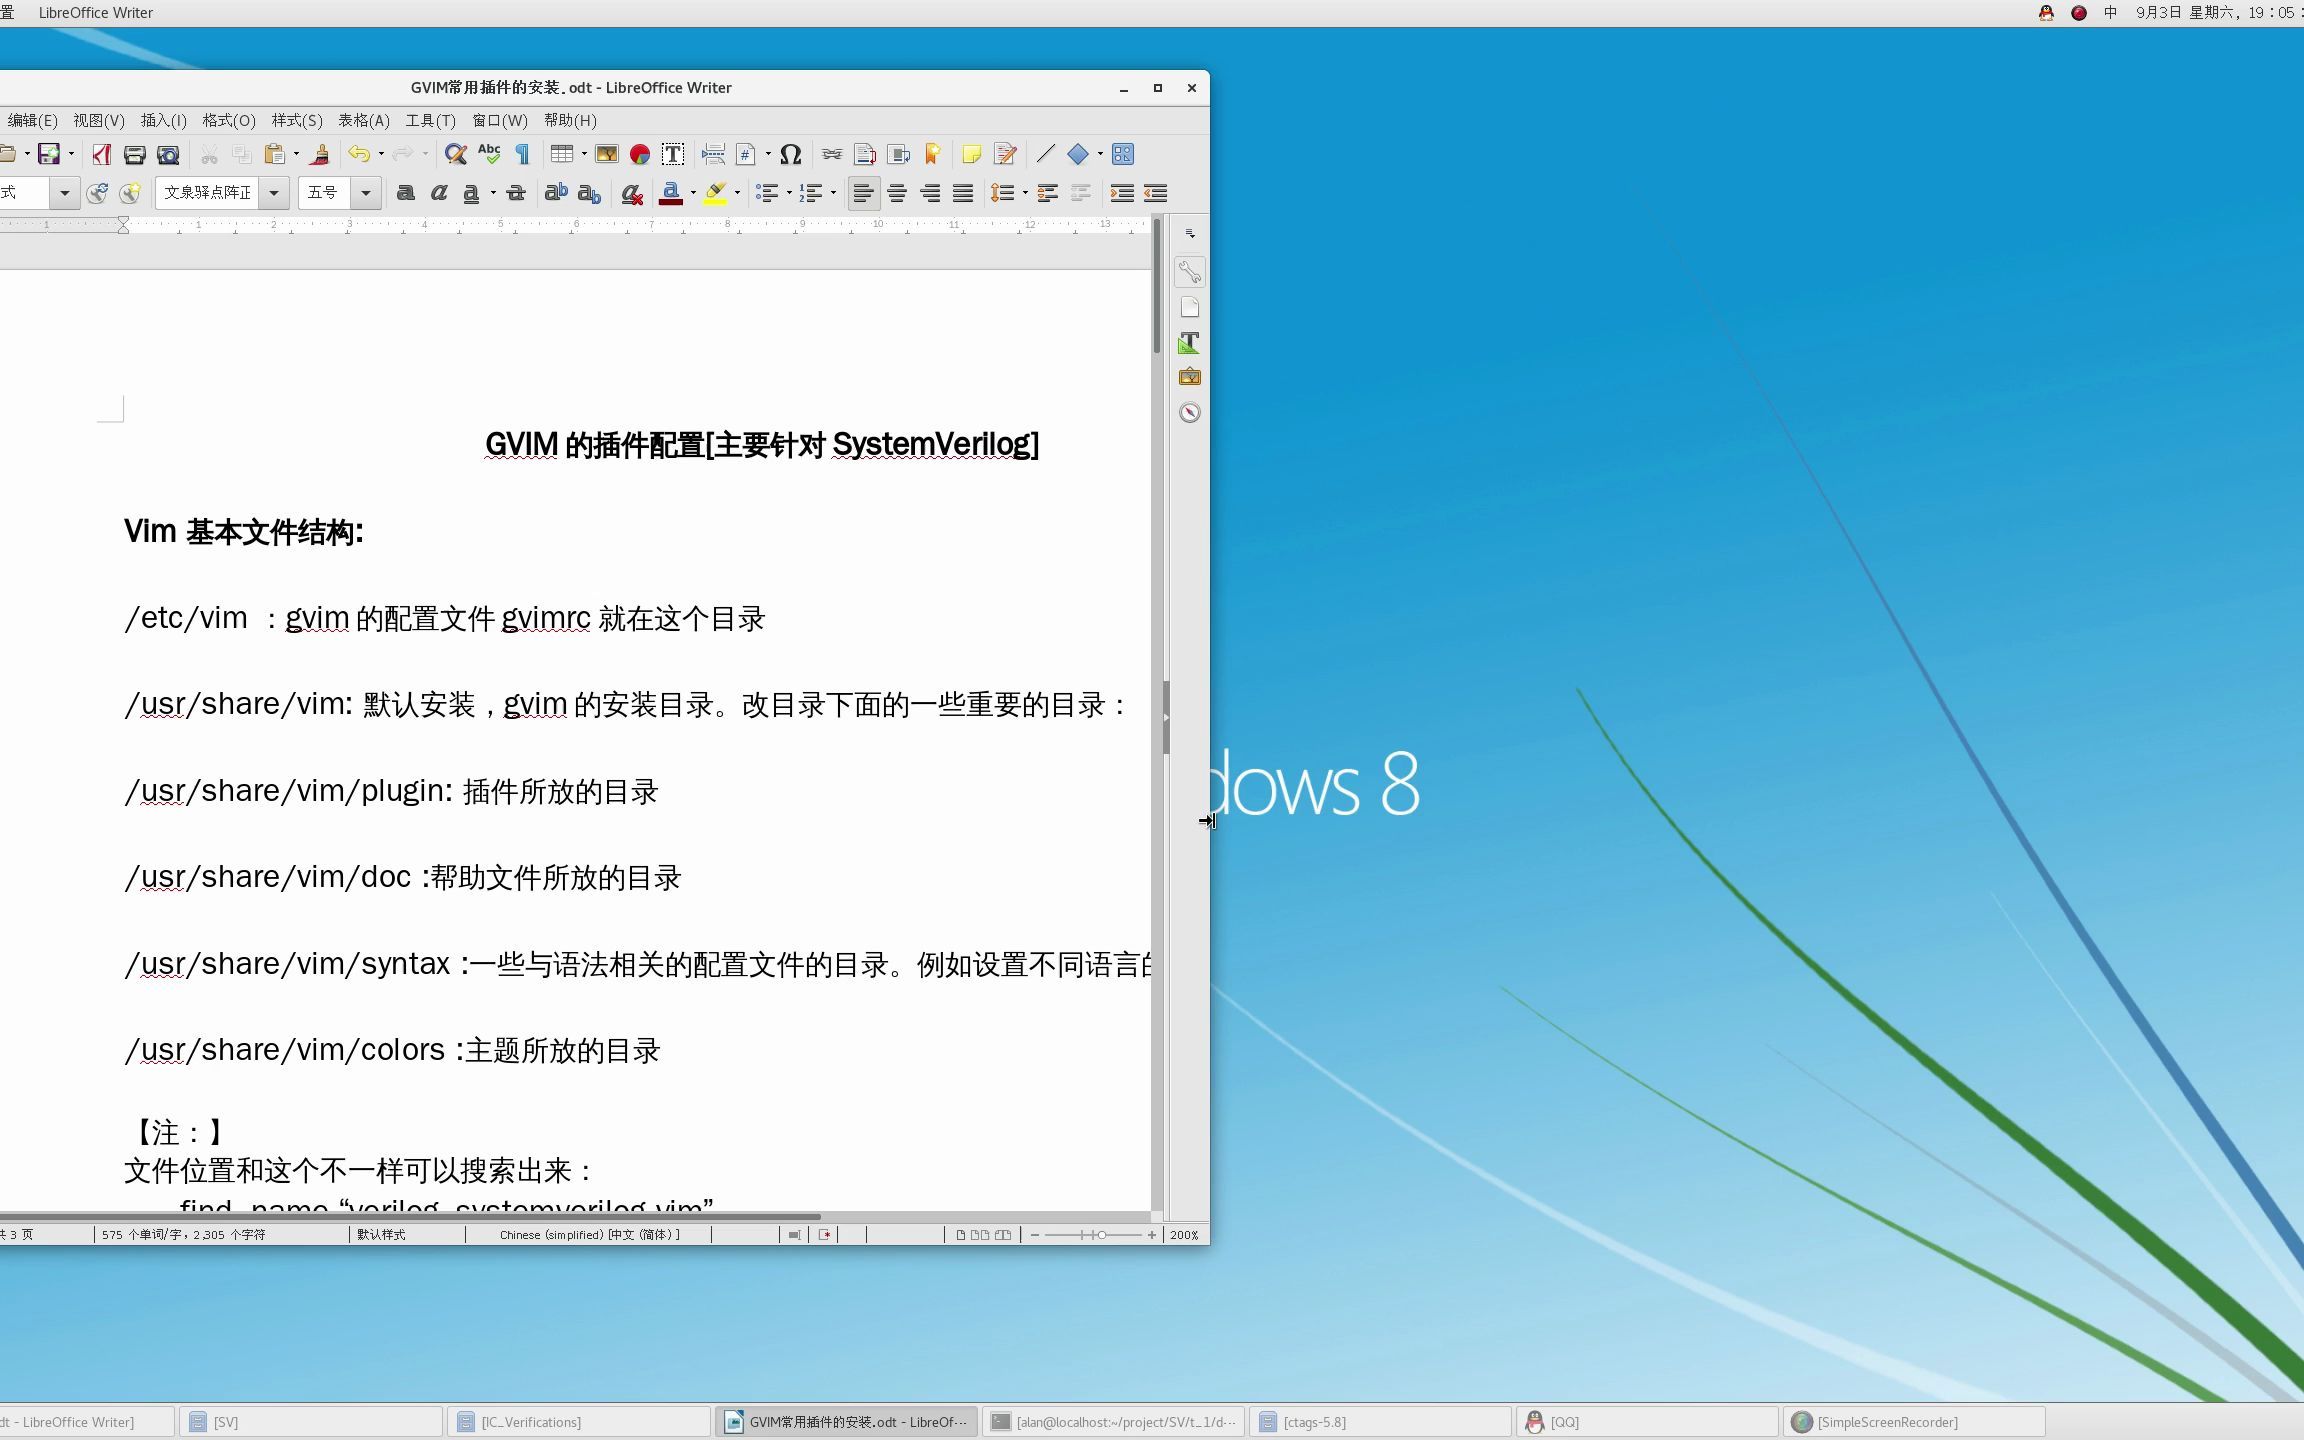Expand the font color palette arrow
2304x1440 pixels.
tap(693, 193)
